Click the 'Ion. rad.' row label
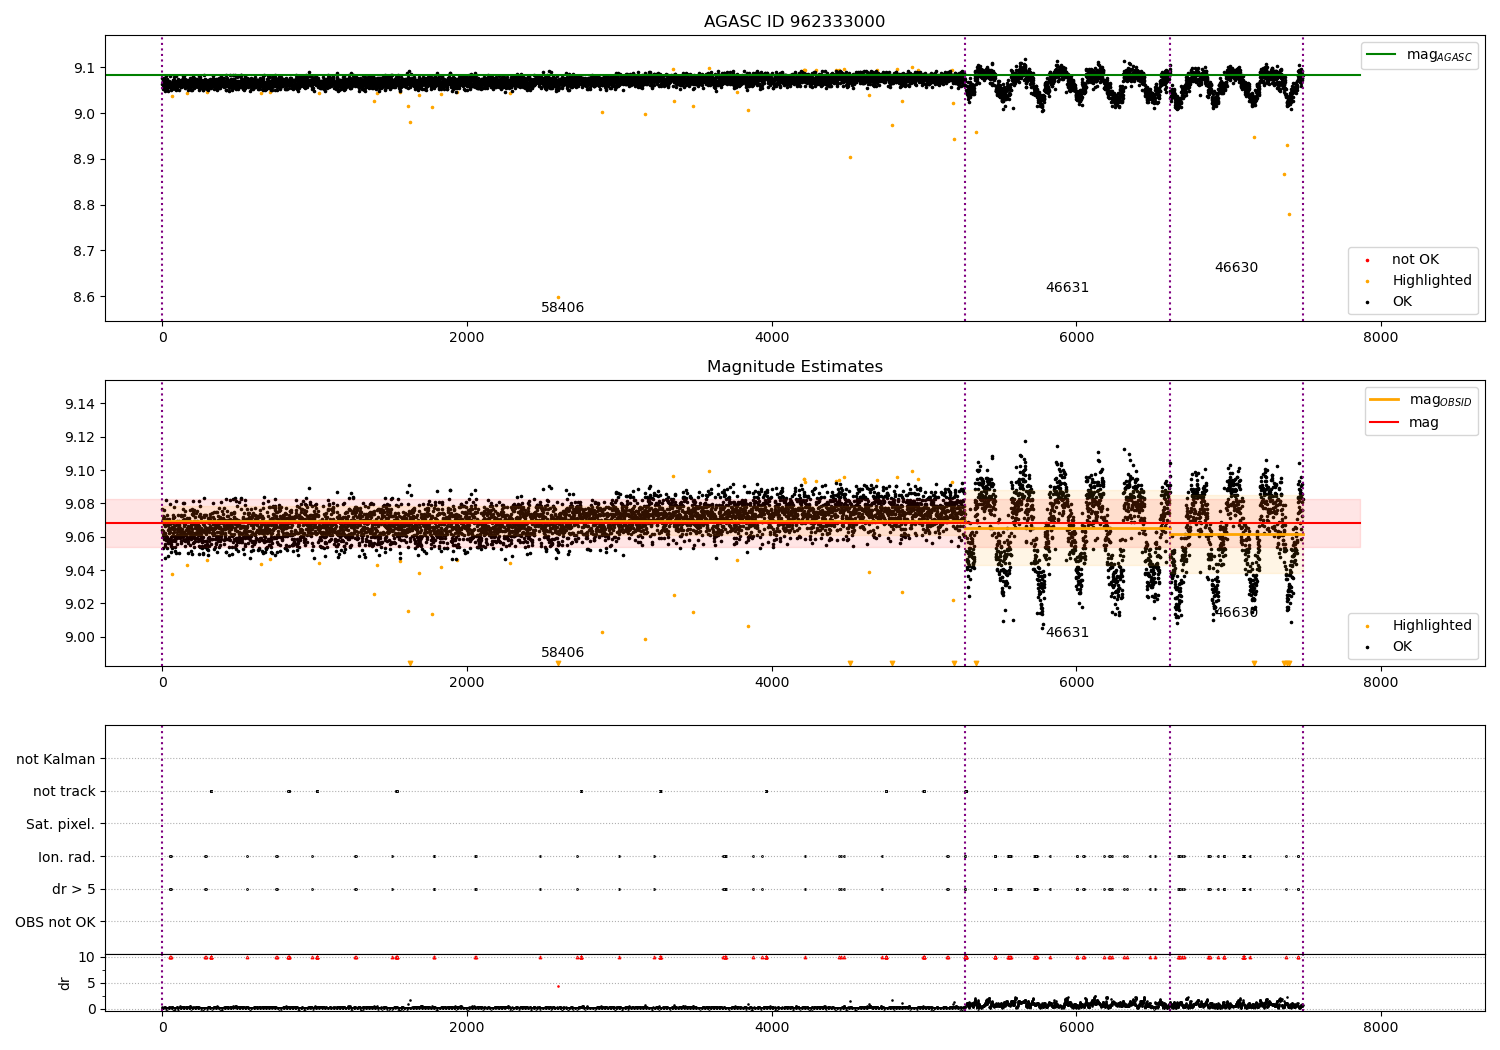 tap(66, 857)
